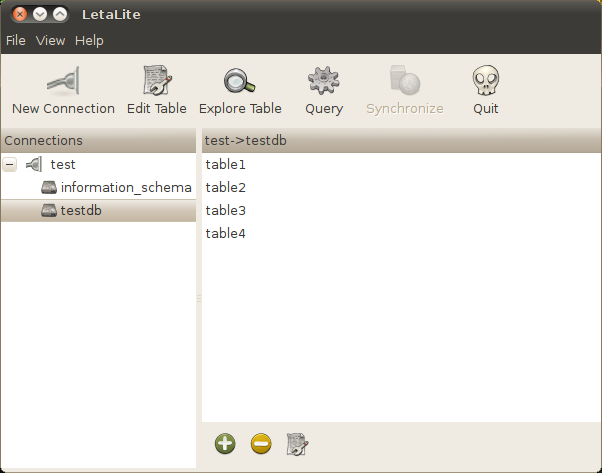The width and height of the screenshot is (602, 473).
Task: Pick table4 in the table list
Action: tap(225, 233)
